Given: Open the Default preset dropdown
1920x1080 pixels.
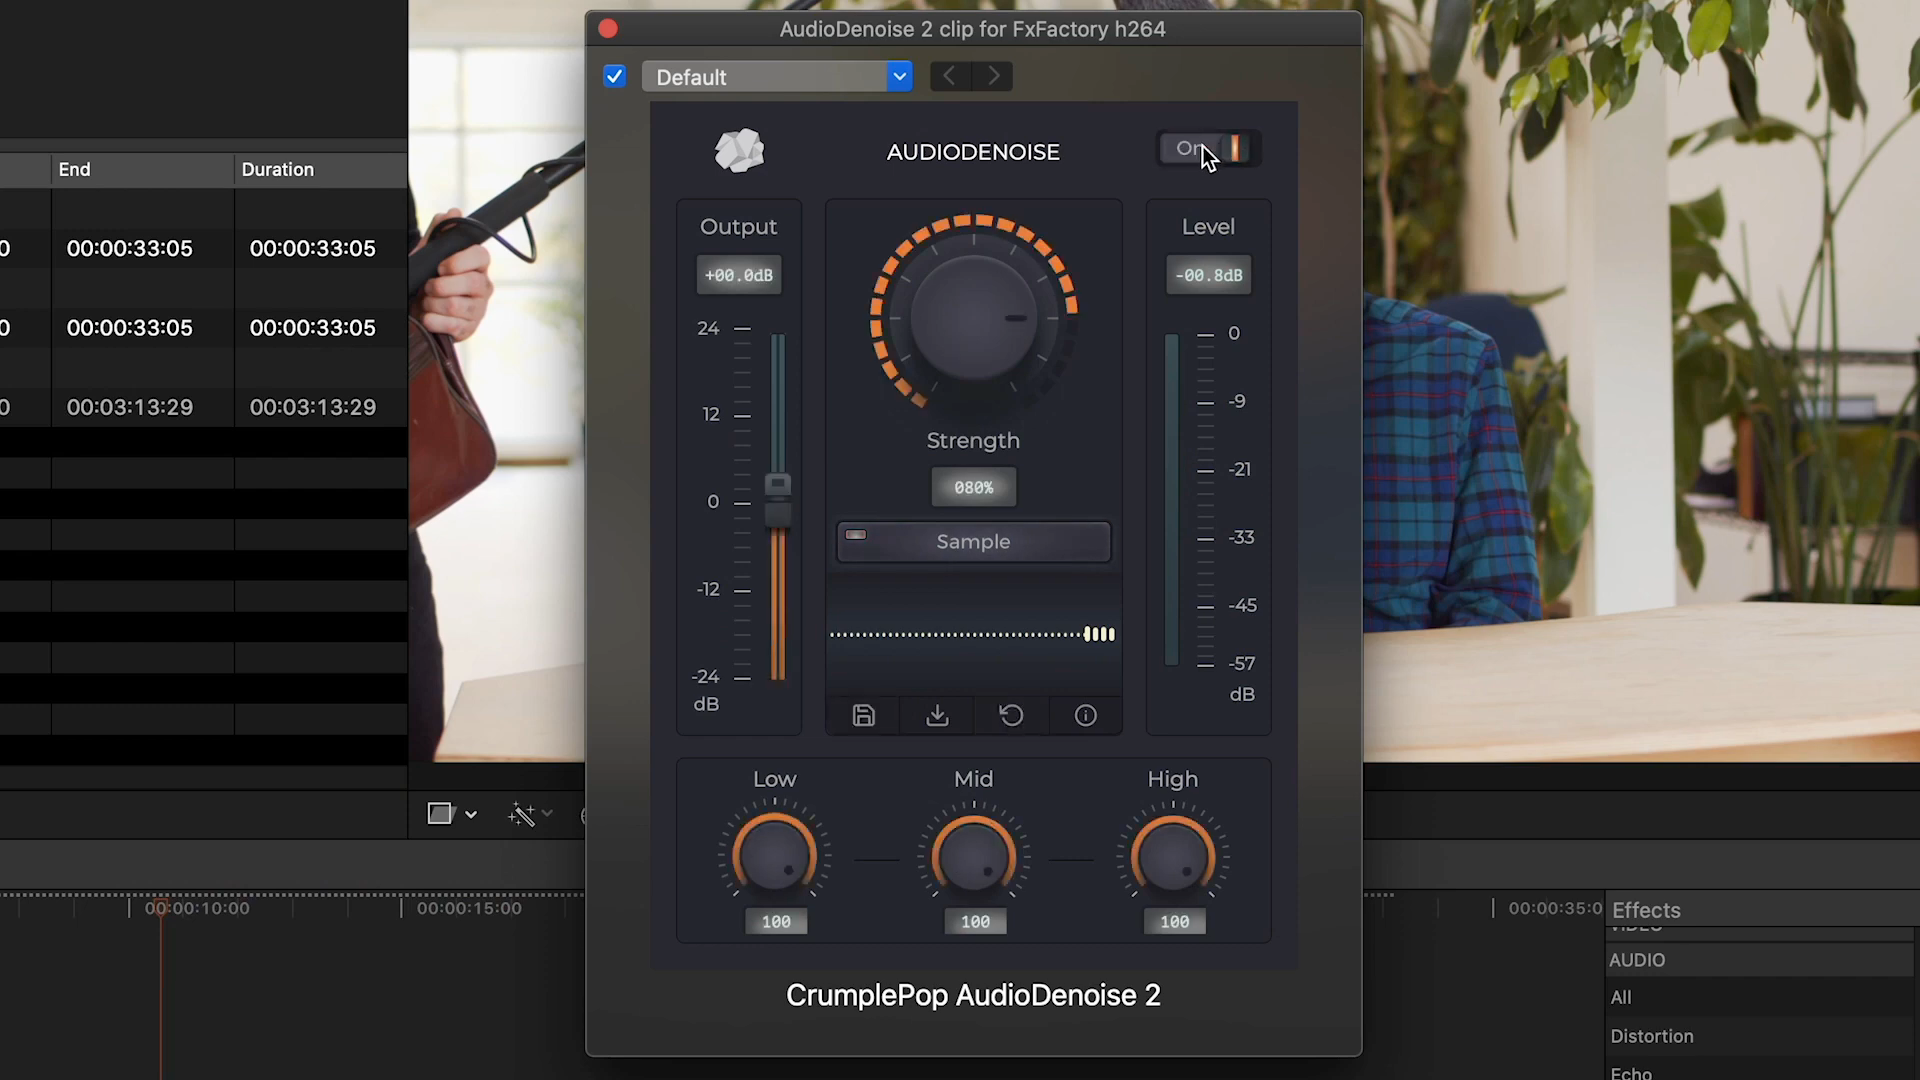Looking at the screenshot, I should pos(777,77).
